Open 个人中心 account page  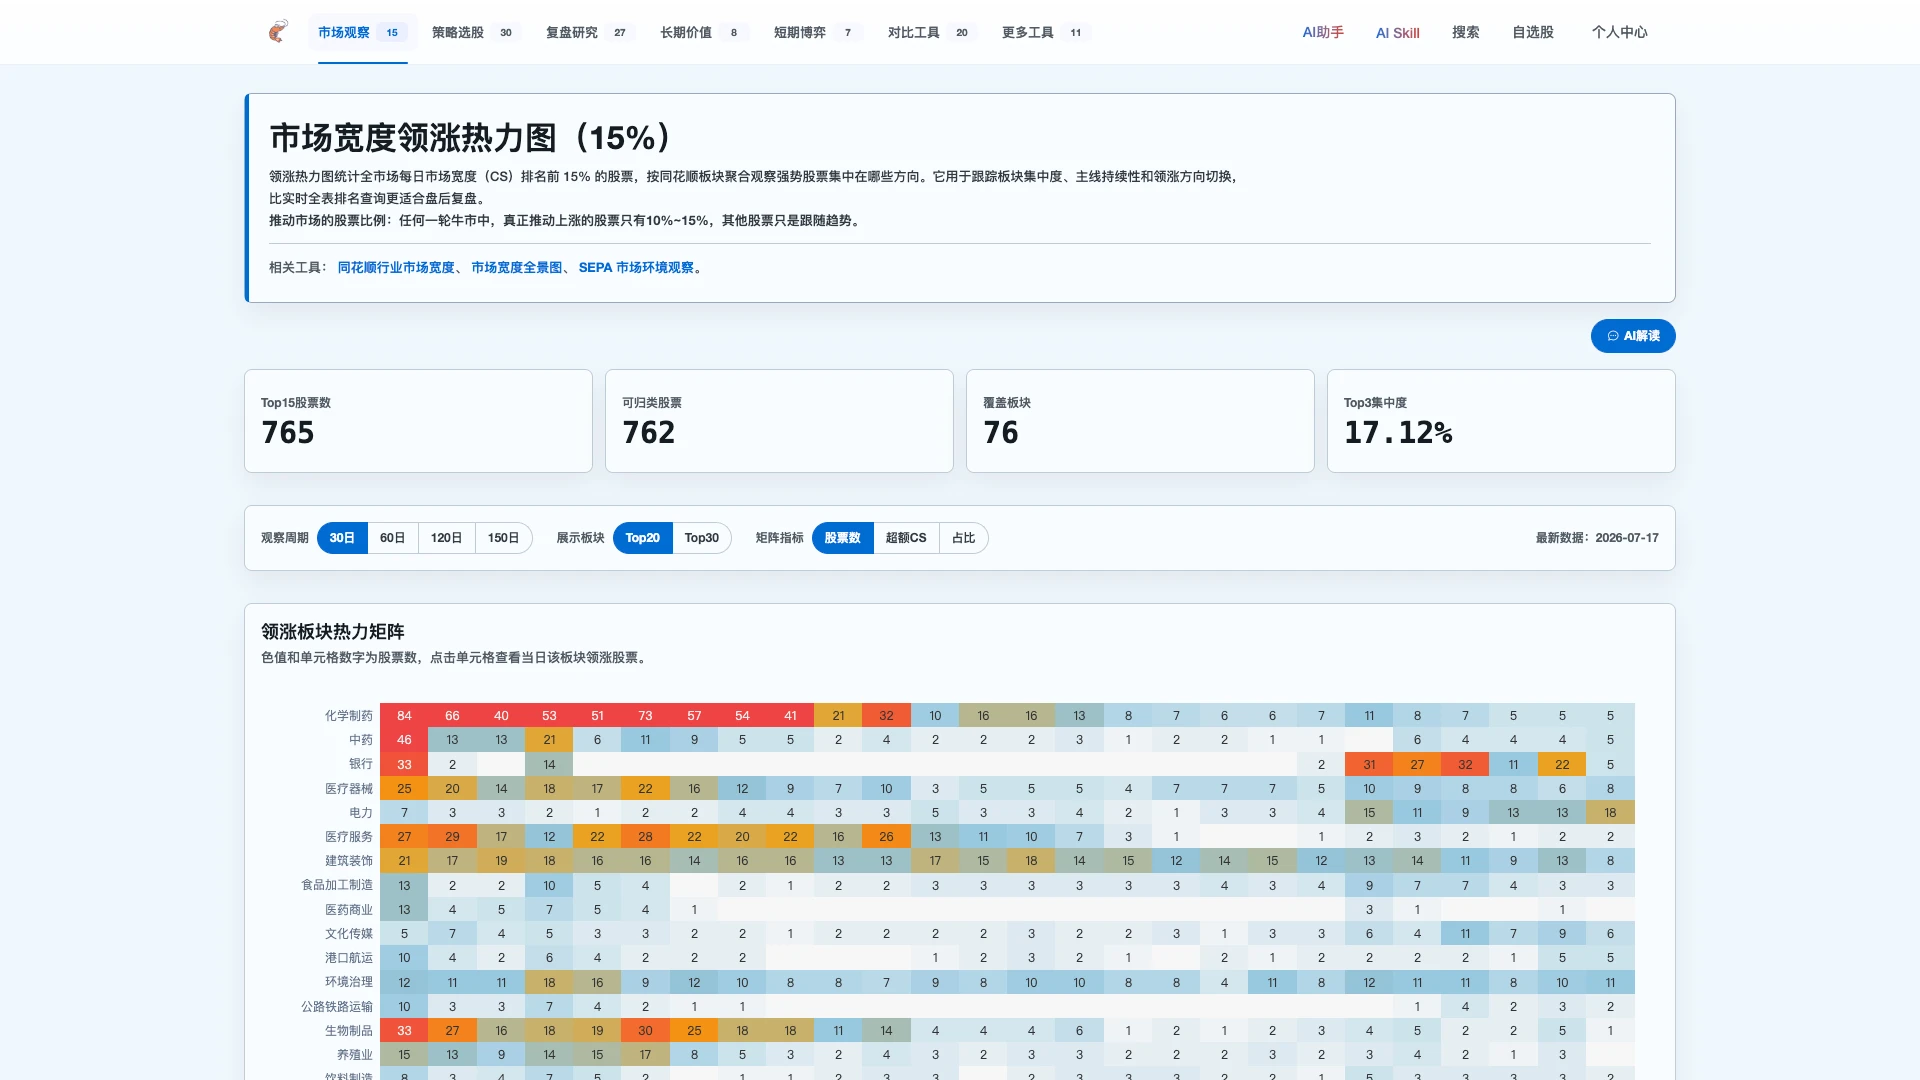1619,32
